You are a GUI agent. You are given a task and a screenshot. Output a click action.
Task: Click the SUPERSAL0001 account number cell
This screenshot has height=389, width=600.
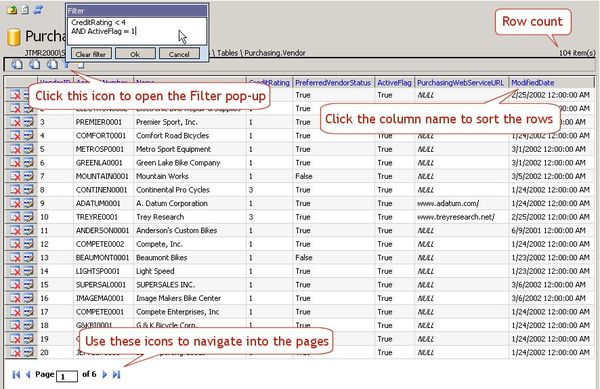pos(101,285)
